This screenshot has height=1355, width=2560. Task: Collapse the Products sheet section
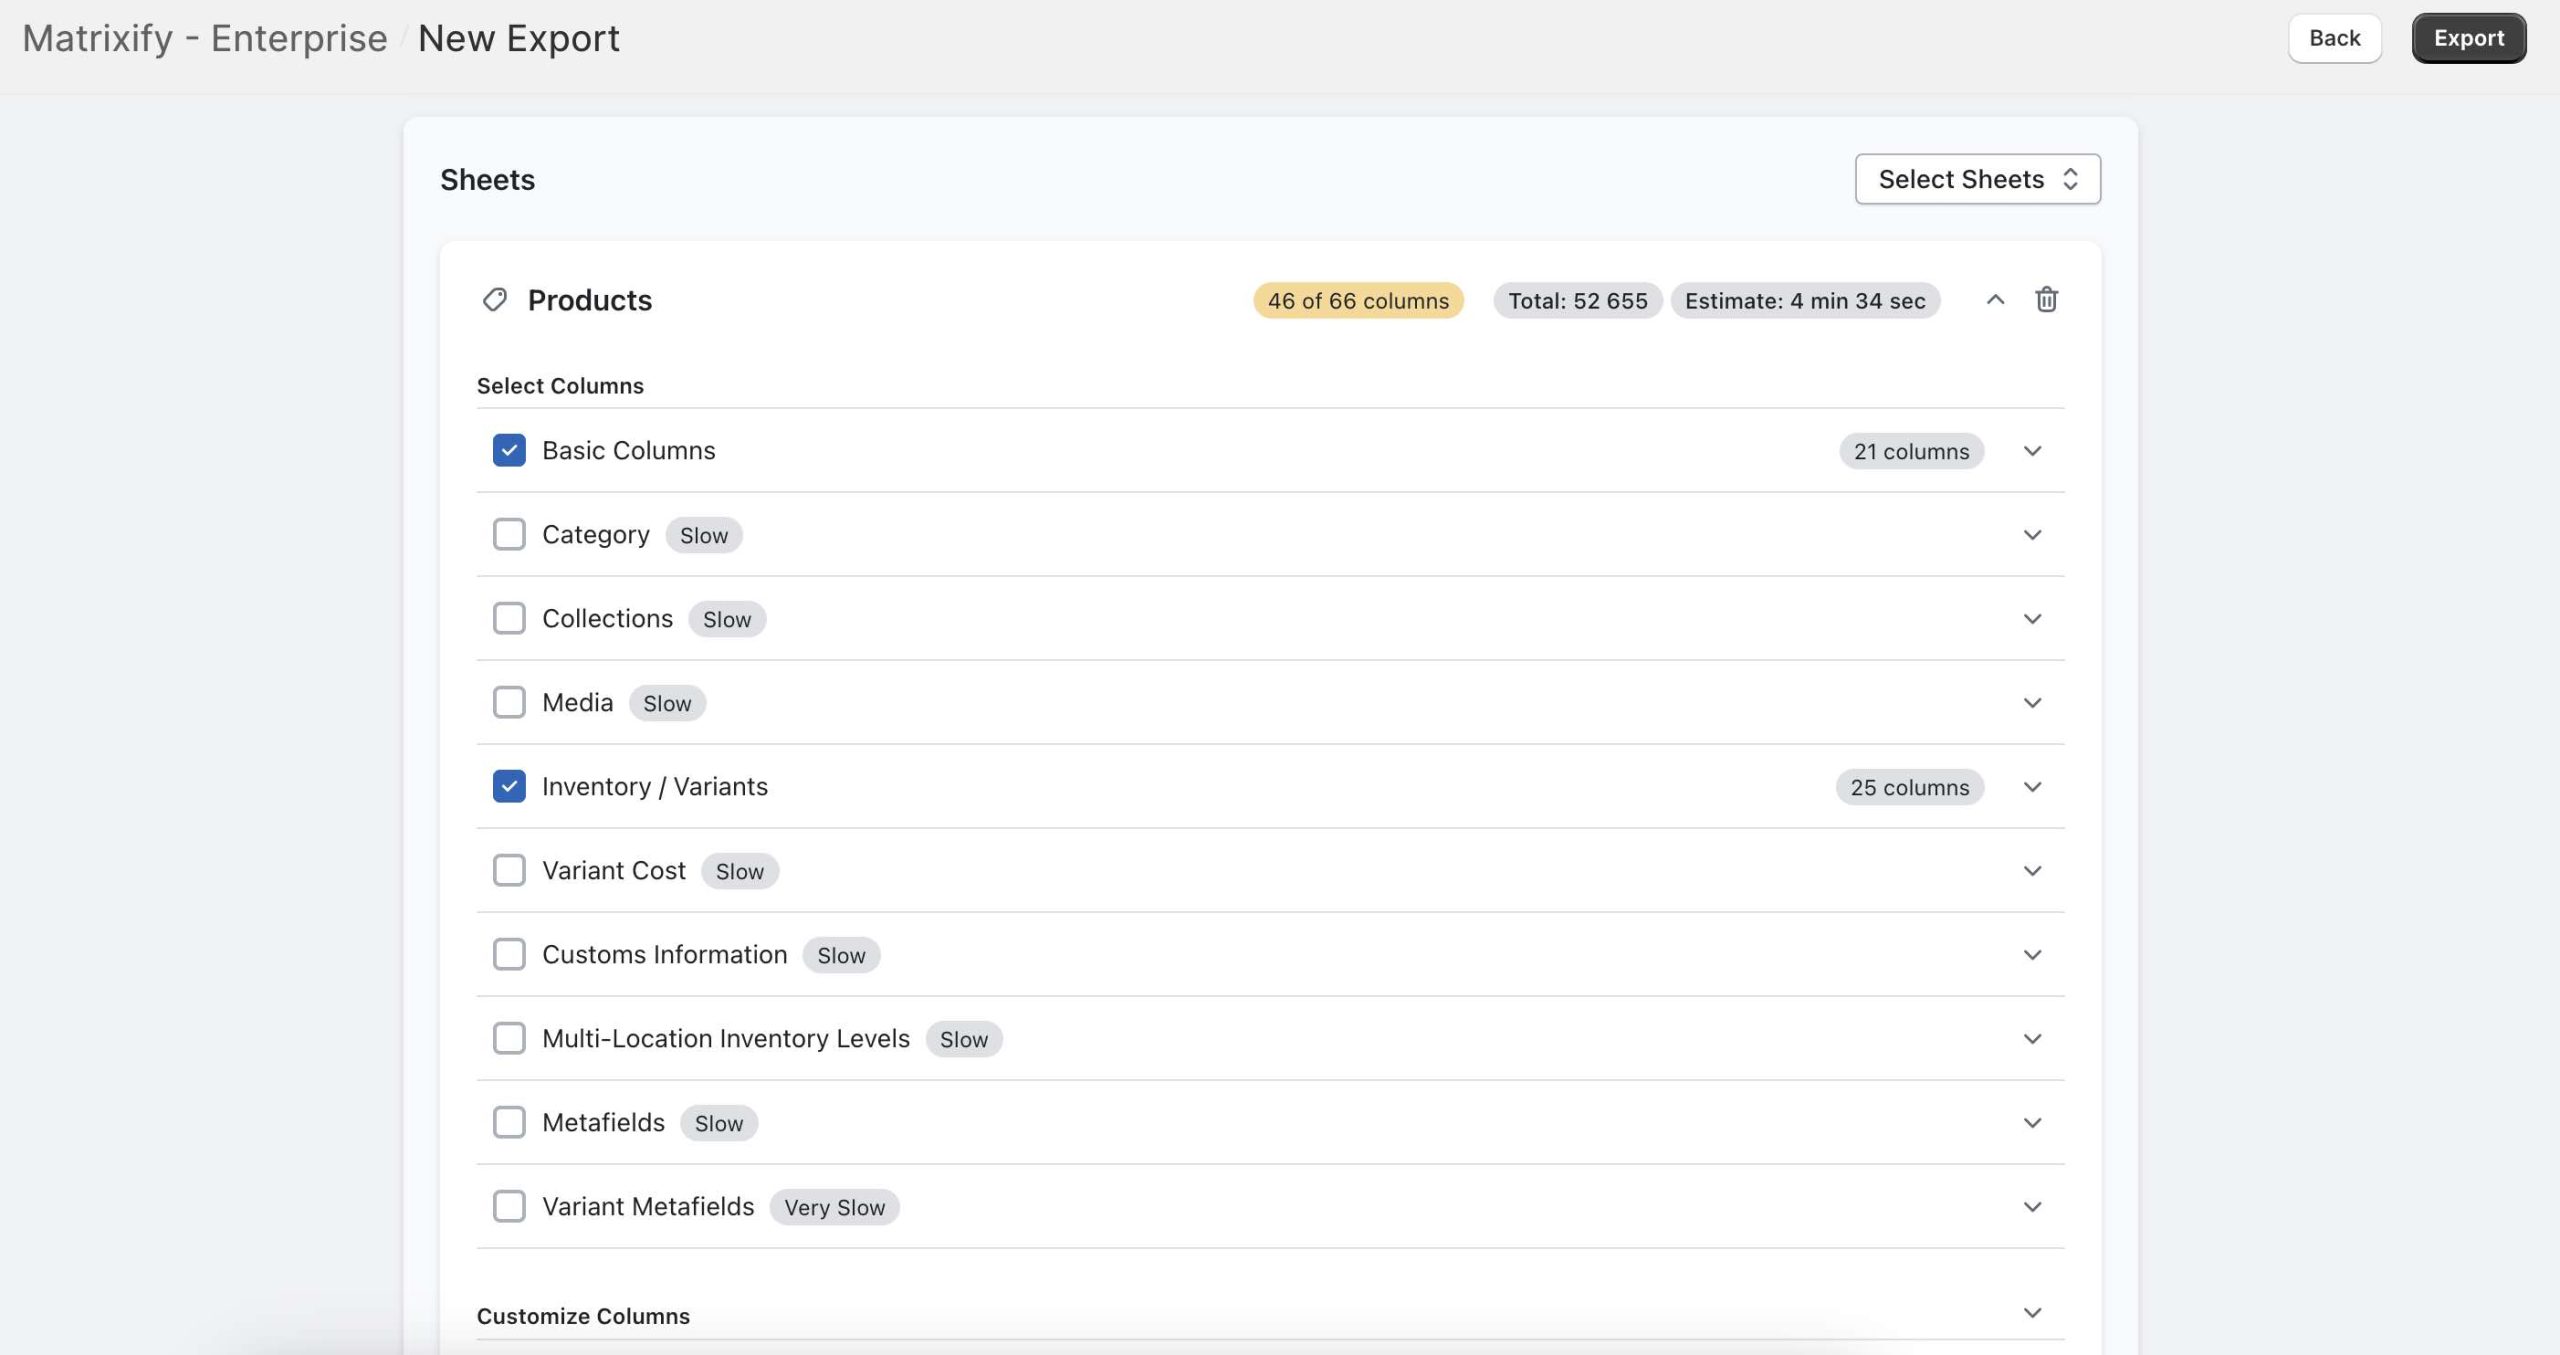1995,300
